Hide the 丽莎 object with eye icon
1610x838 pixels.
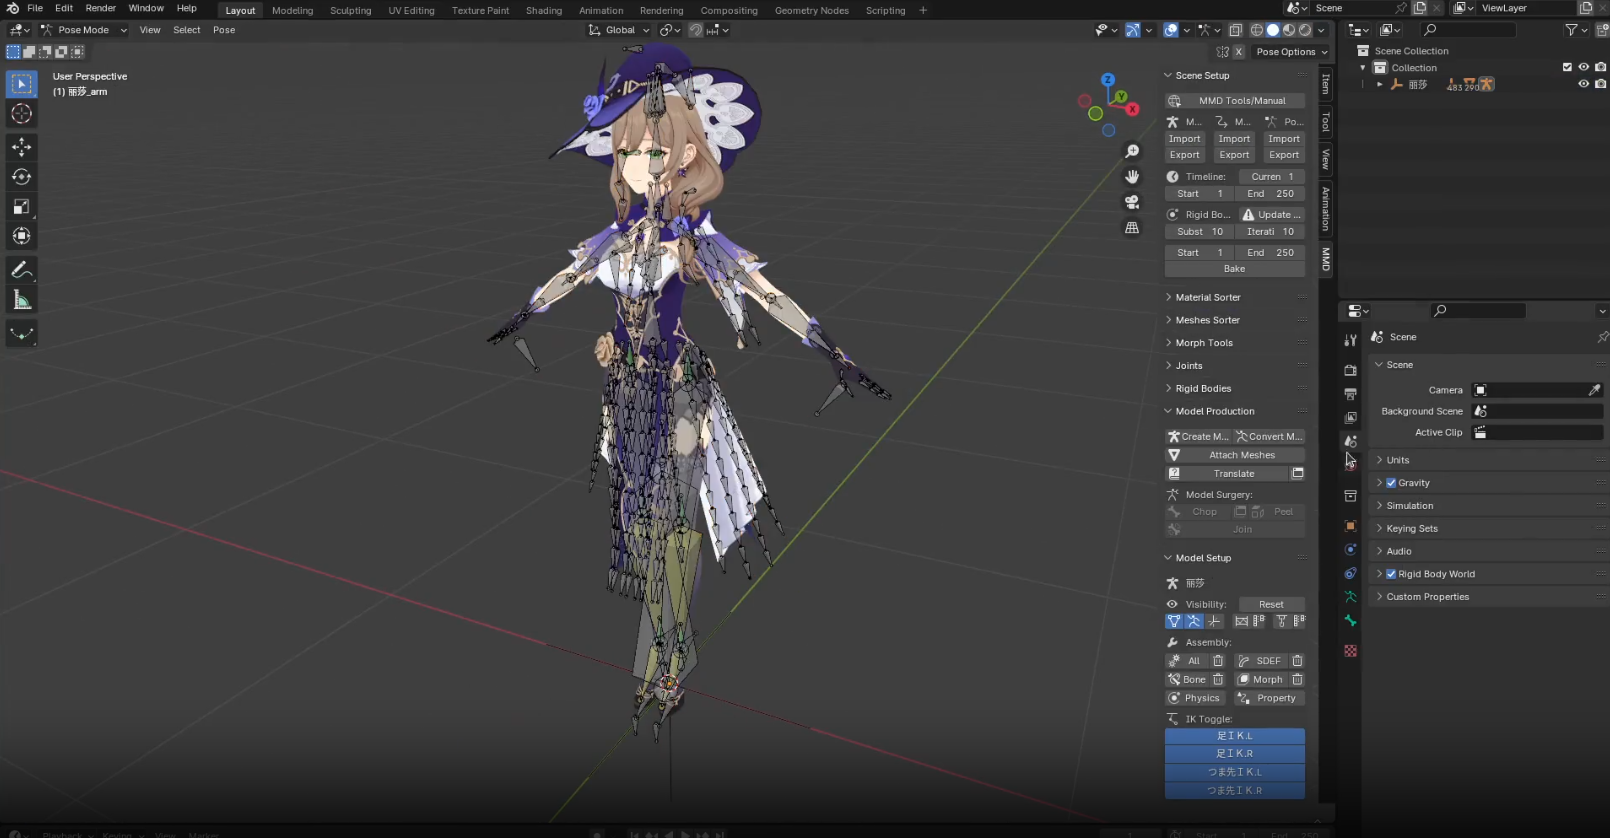tap(1584, 84)
